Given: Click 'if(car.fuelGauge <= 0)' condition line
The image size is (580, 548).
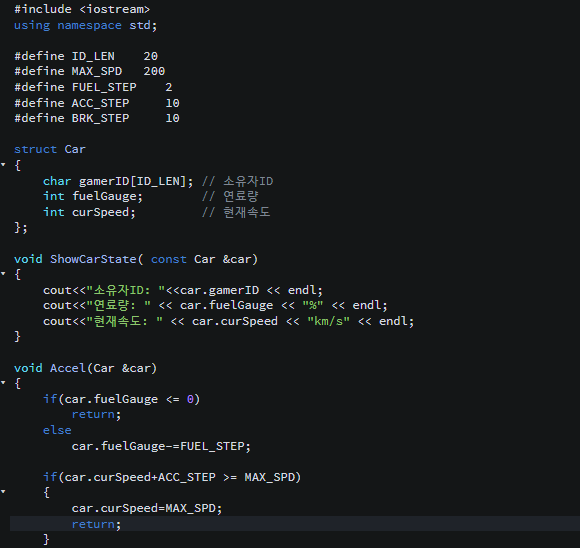Looking at the screenshot, I should (122, 399).
